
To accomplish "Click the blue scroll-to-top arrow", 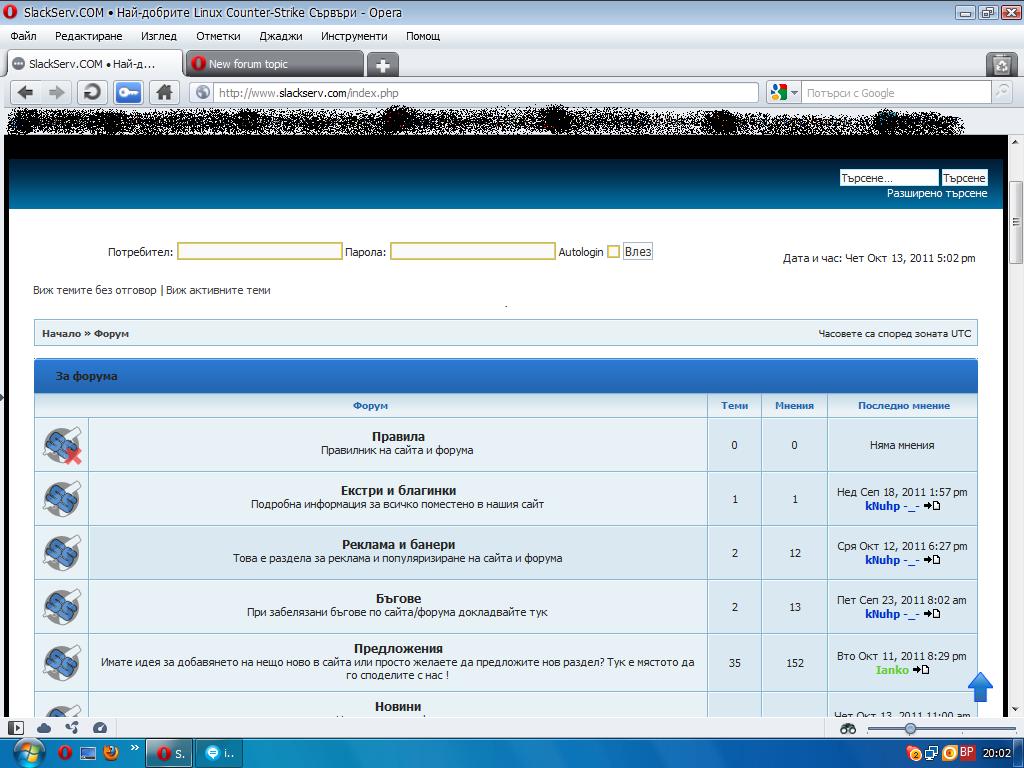I will coord(980,686).
